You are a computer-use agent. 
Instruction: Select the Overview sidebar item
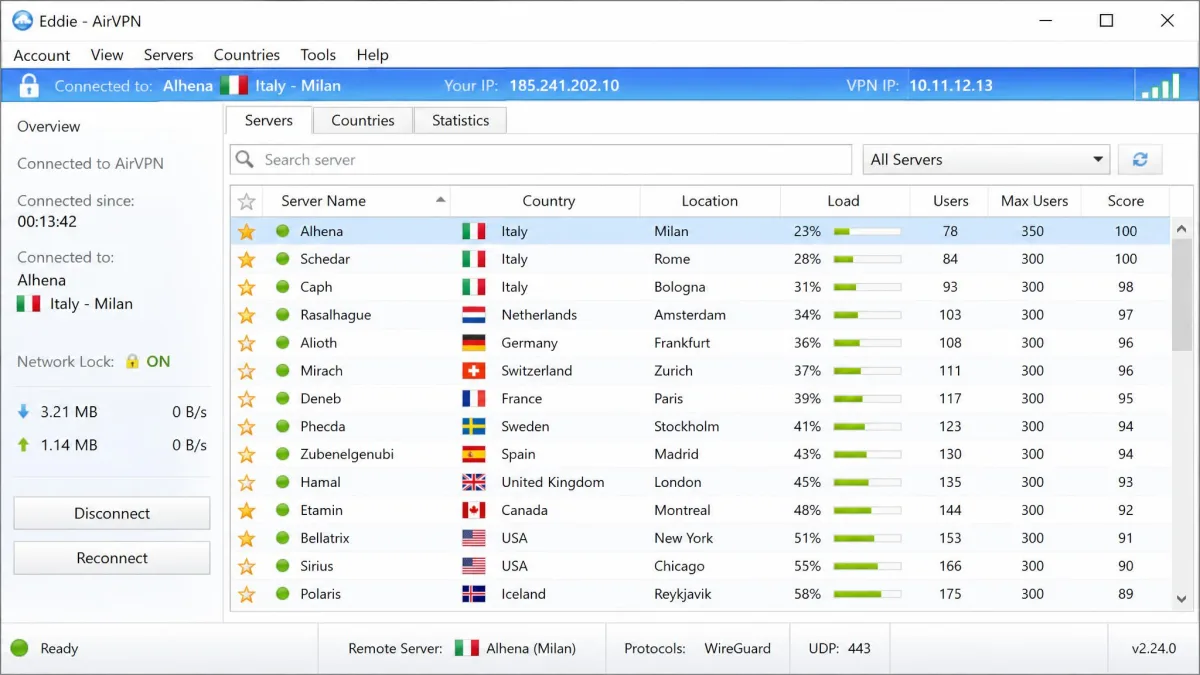48,126
